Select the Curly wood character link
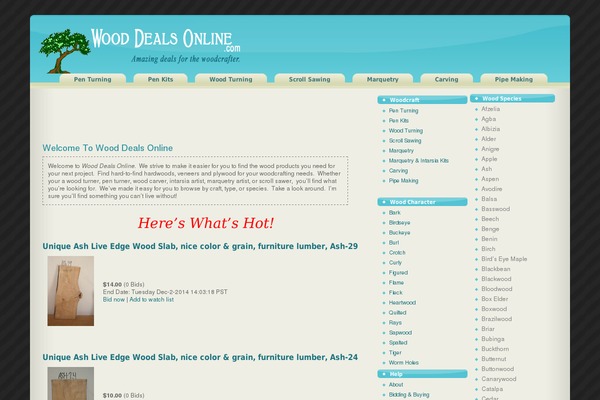The width and height of the screenshot is (600, 400). 395,263
